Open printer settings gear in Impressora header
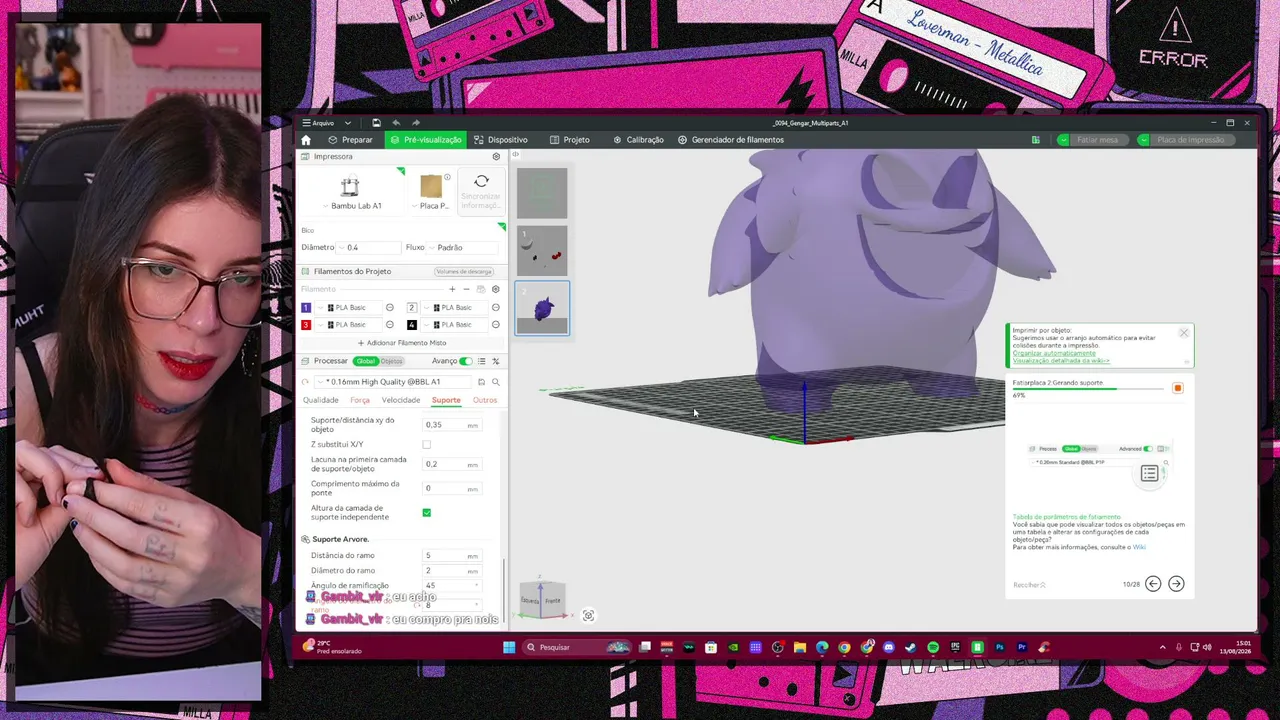The image size is (1280, 720). coord(496,157)
